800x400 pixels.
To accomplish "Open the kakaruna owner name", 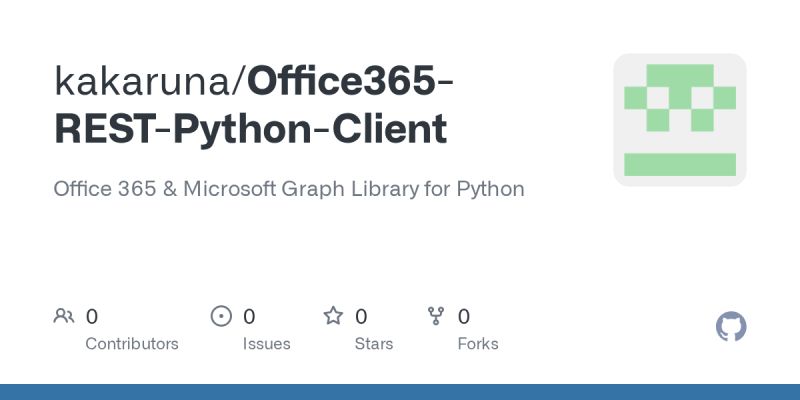I will [145, 82].
